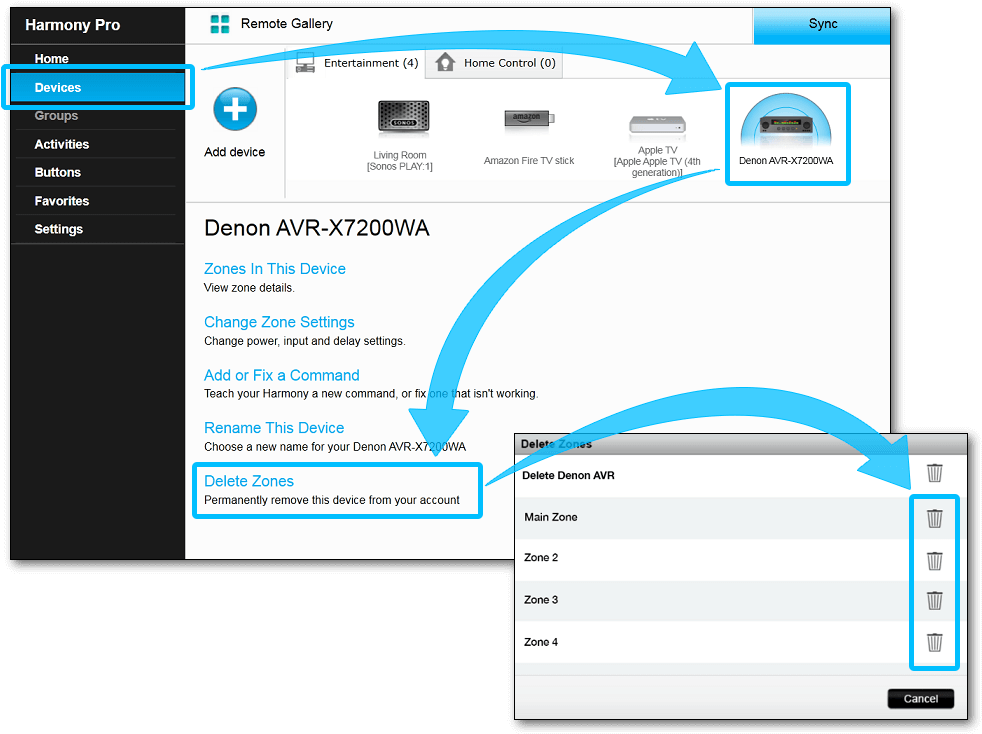Open the Remote Gallery grid icon
Screen dimensions: 982x734
(220, 24)
